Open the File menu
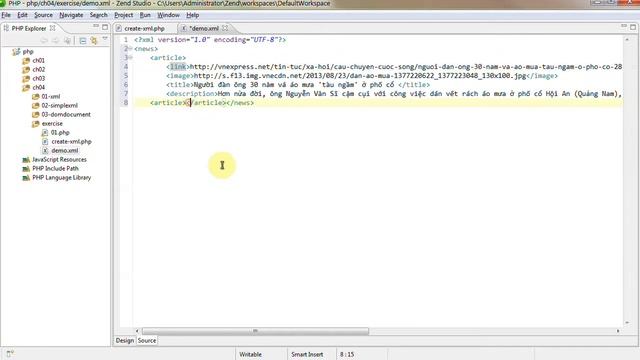 [x=6, y=15]
